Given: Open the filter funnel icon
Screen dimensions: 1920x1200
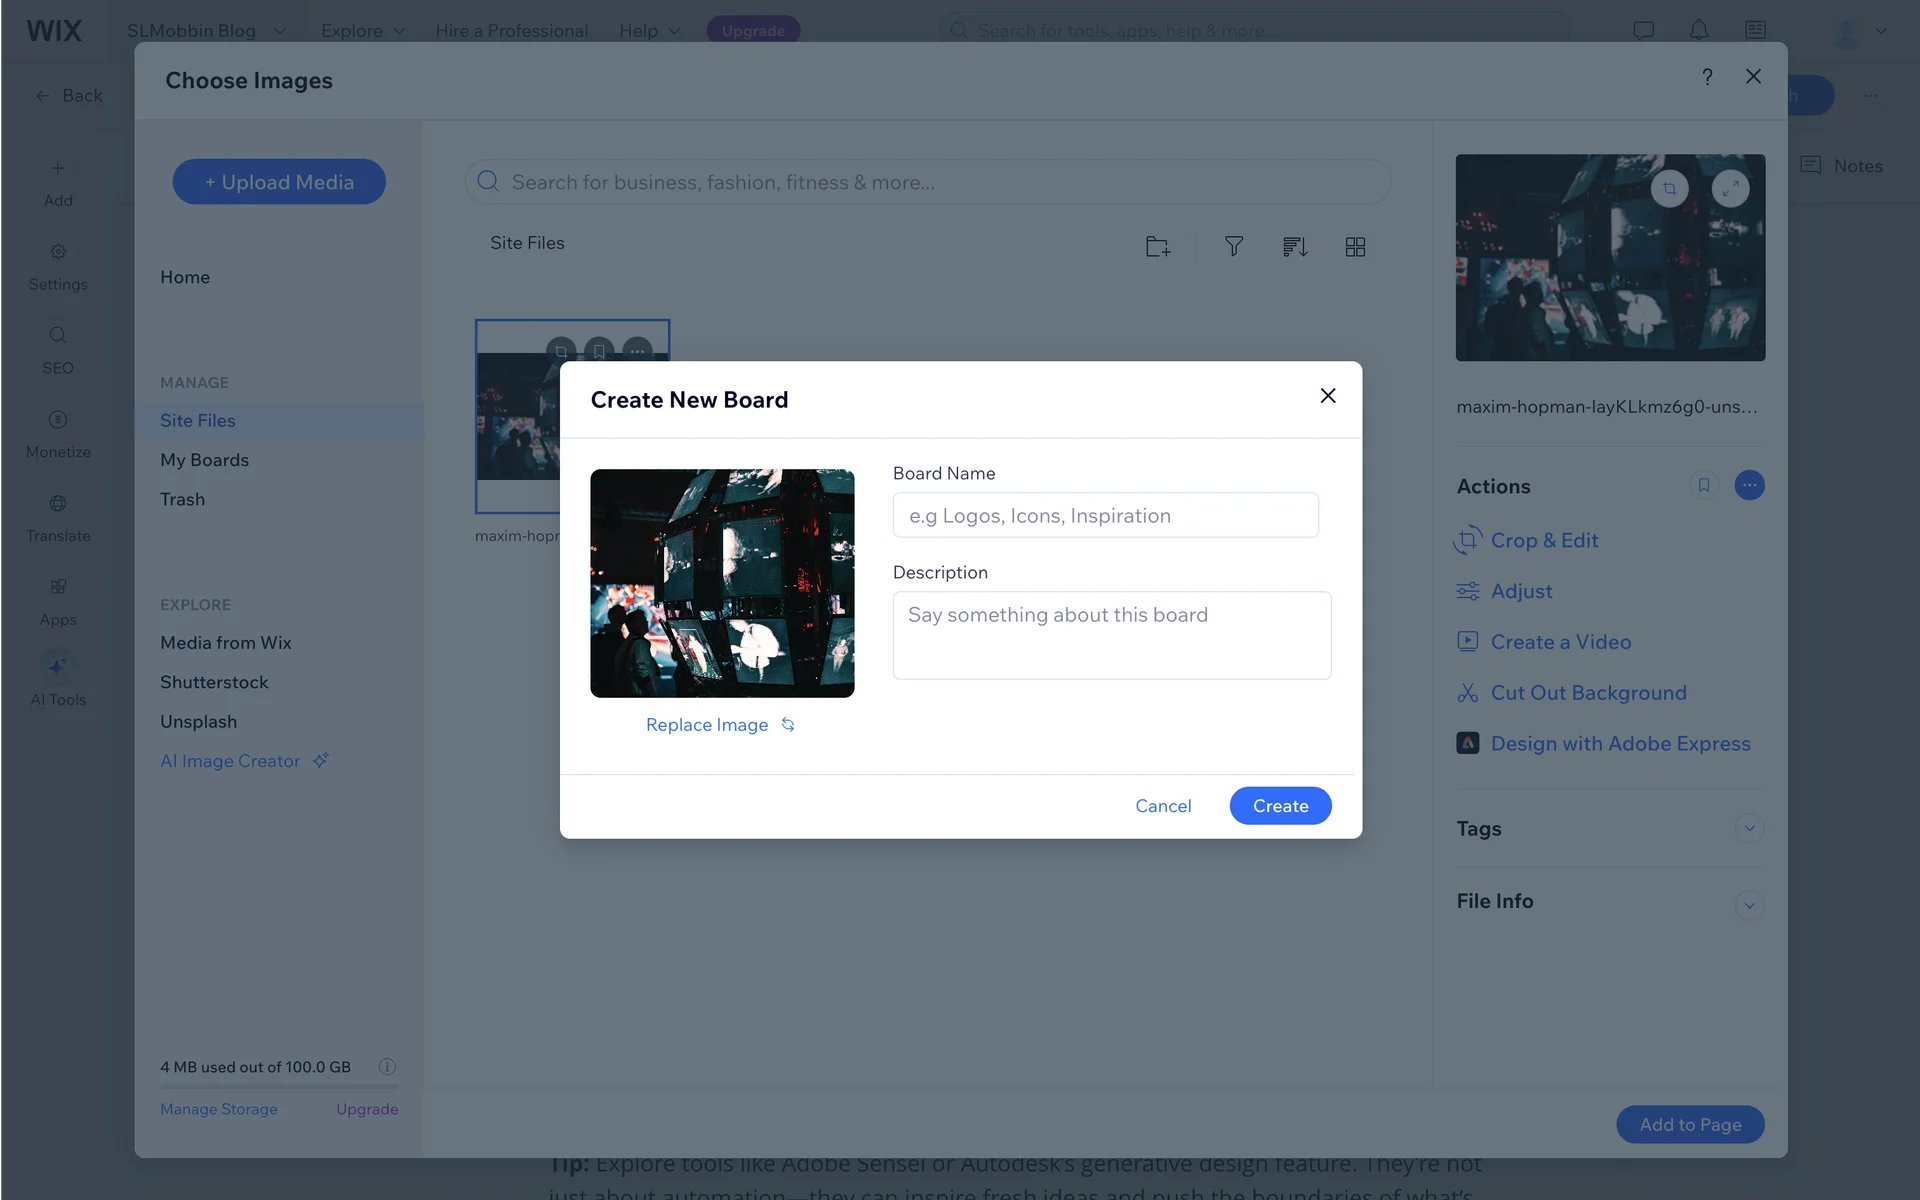Looking at the screenshot, I should (1234, 247).
